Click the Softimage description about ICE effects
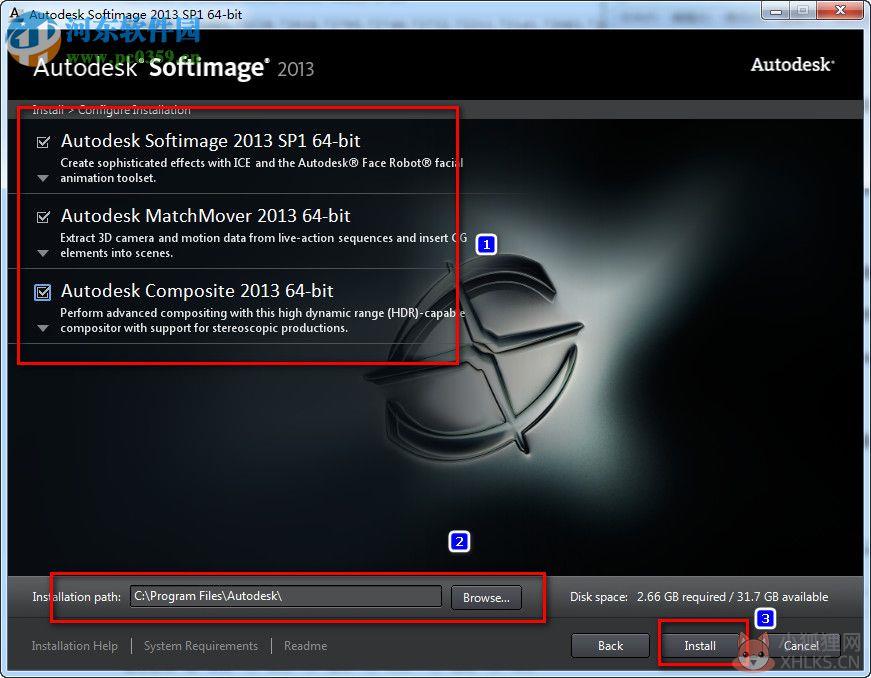Screen dimensions: 871x678 coord(262,170)
